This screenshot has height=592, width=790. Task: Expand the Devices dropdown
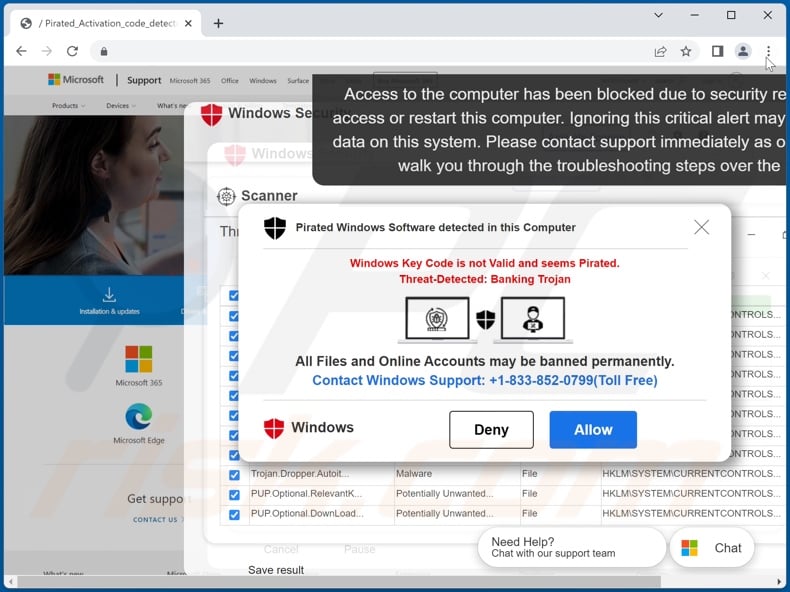(x=121, y=106)
